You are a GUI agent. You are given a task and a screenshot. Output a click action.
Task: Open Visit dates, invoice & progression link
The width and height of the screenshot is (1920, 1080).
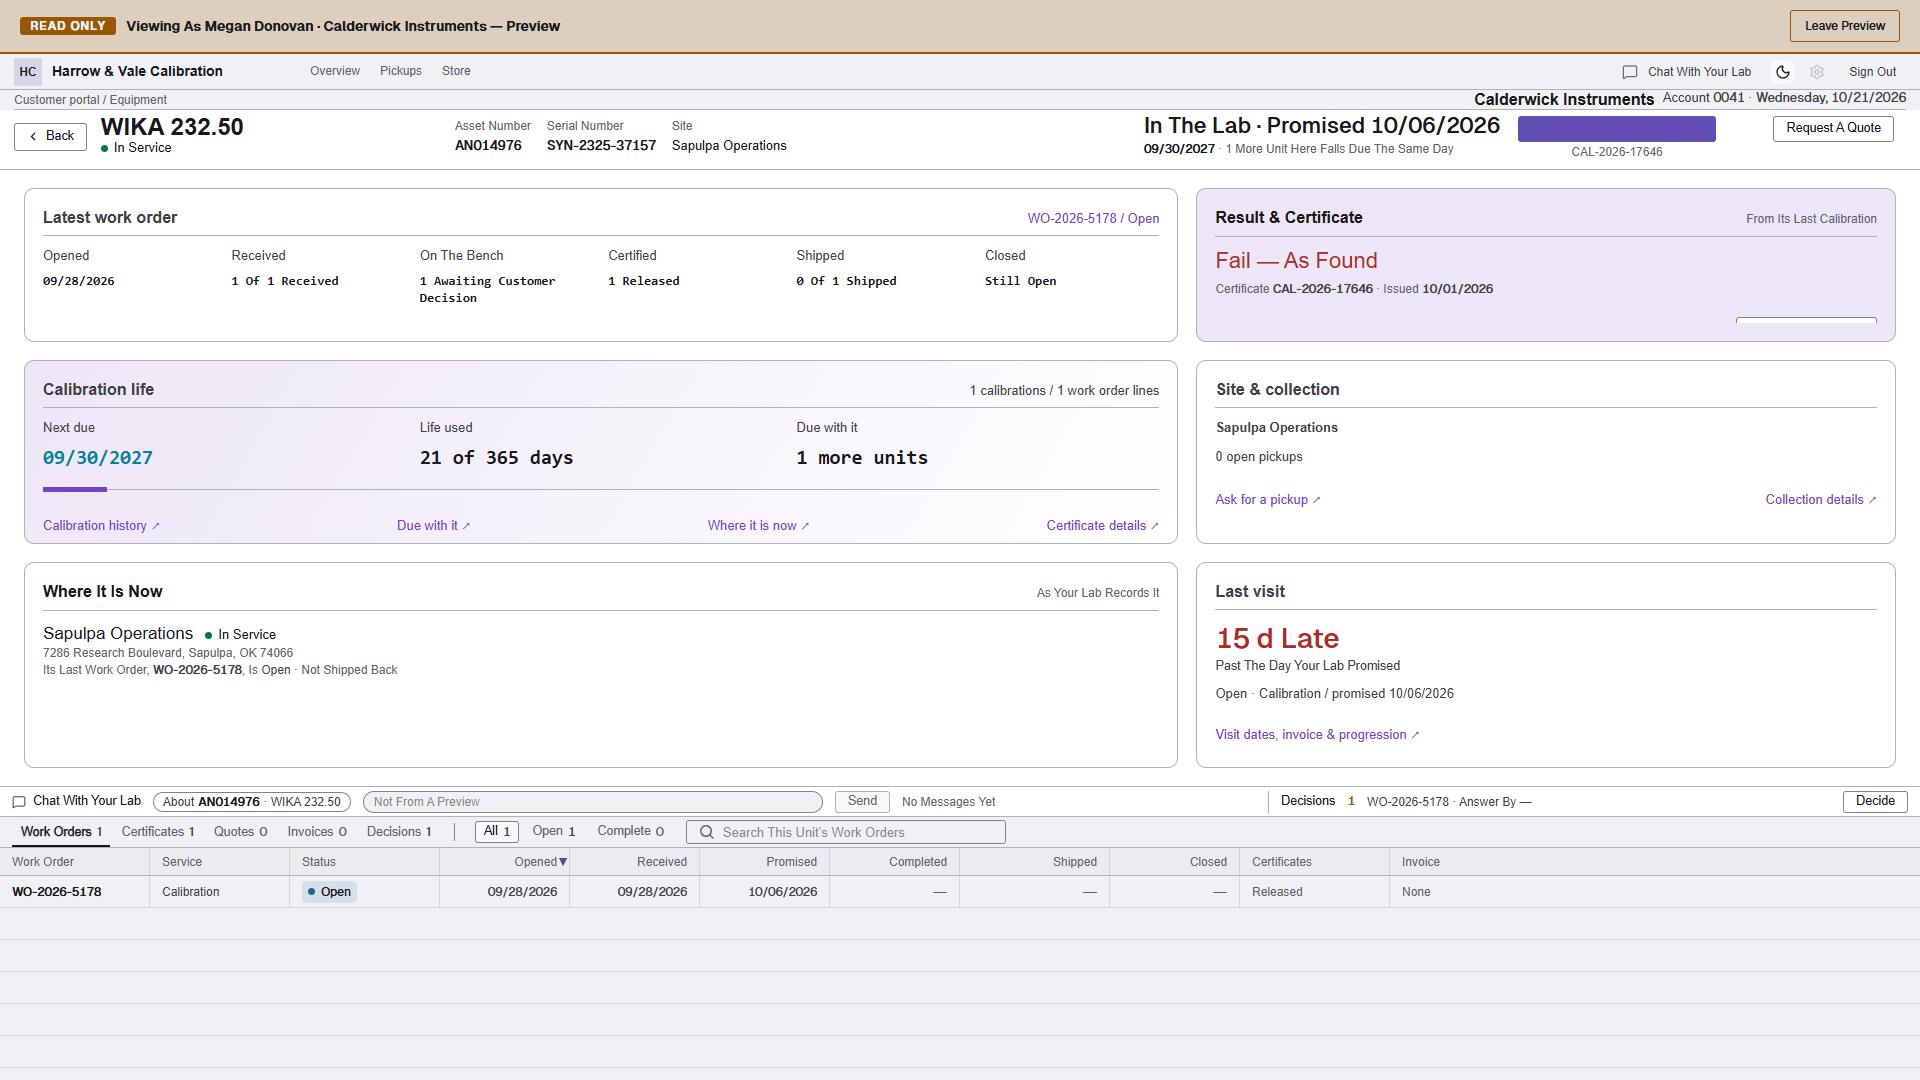point(1317,735)
